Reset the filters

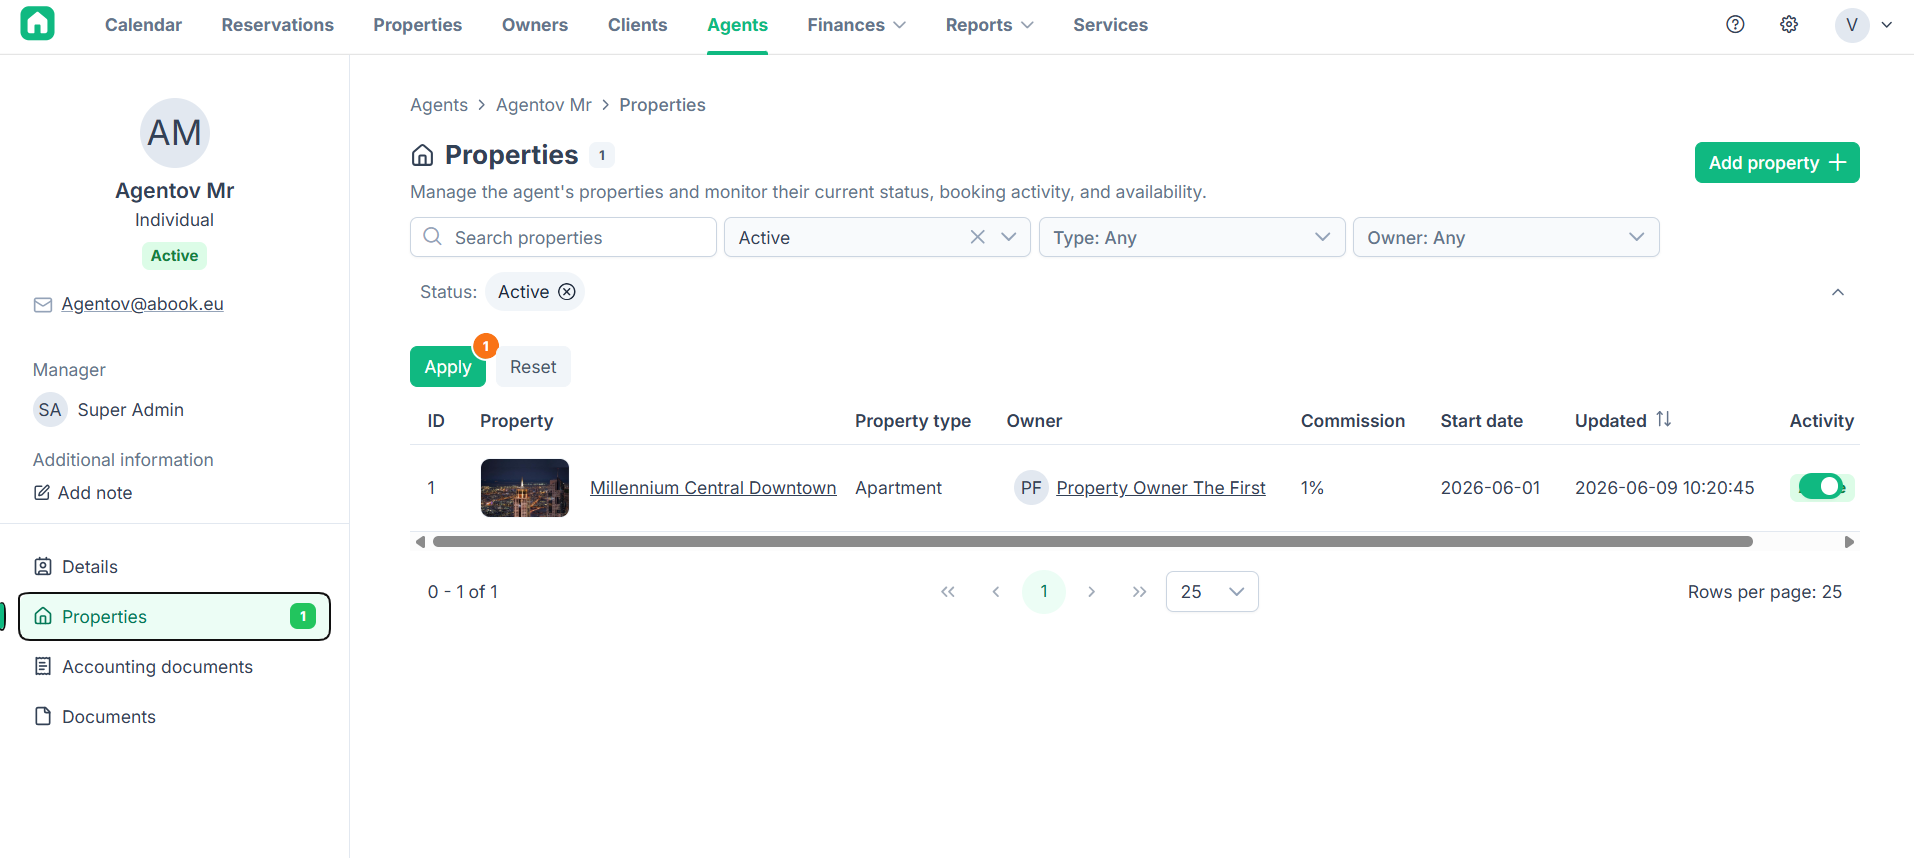[533, 367]
